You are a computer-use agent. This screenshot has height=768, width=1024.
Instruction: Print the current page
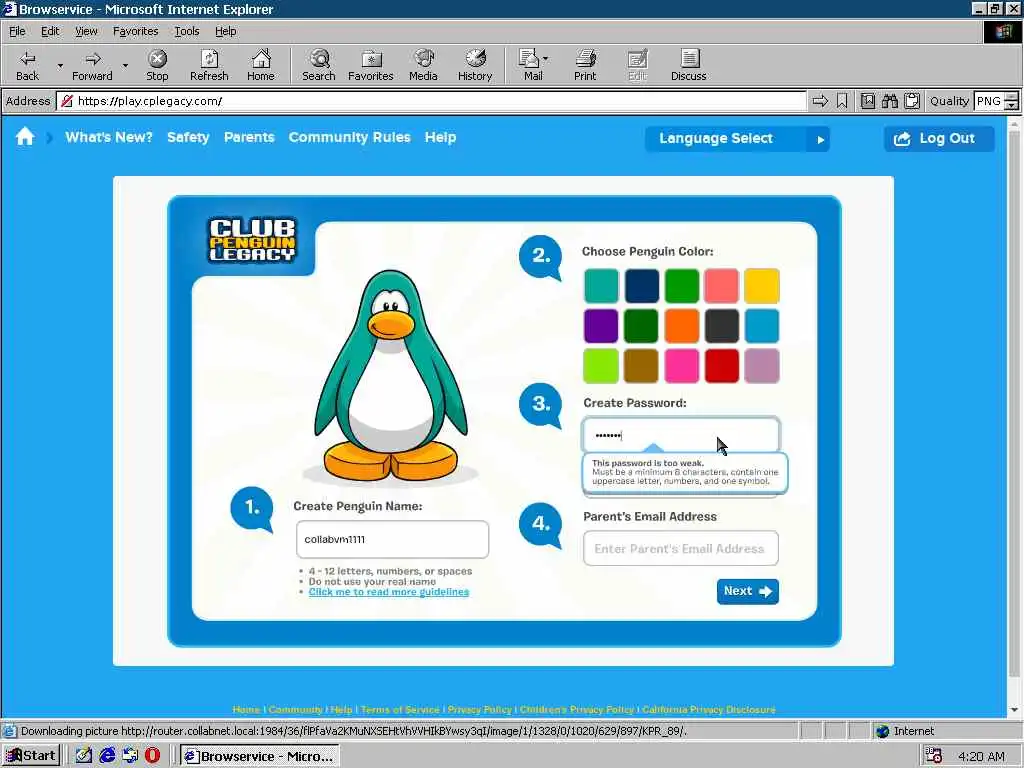point(584,65)
